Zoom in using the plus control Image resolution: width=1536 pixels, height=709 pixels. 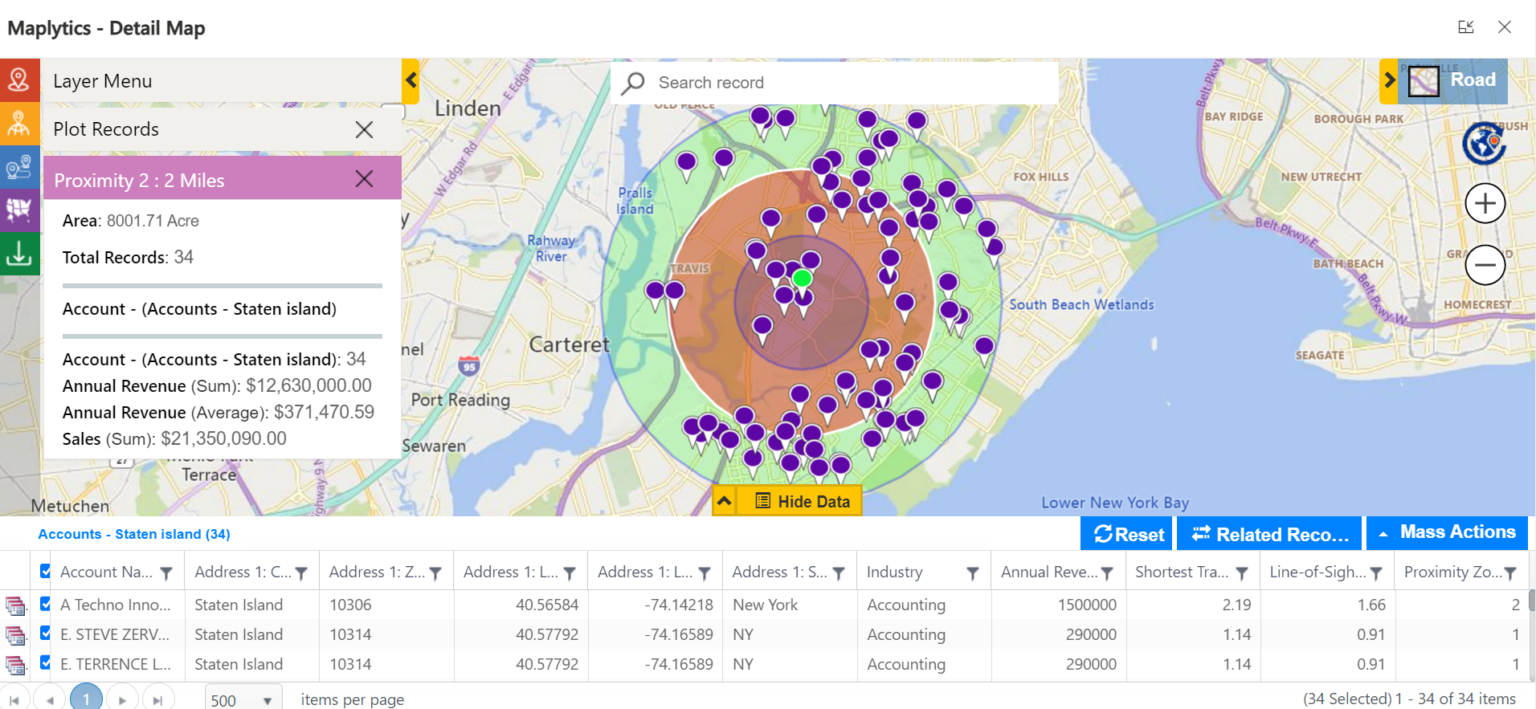point(1485,203)
